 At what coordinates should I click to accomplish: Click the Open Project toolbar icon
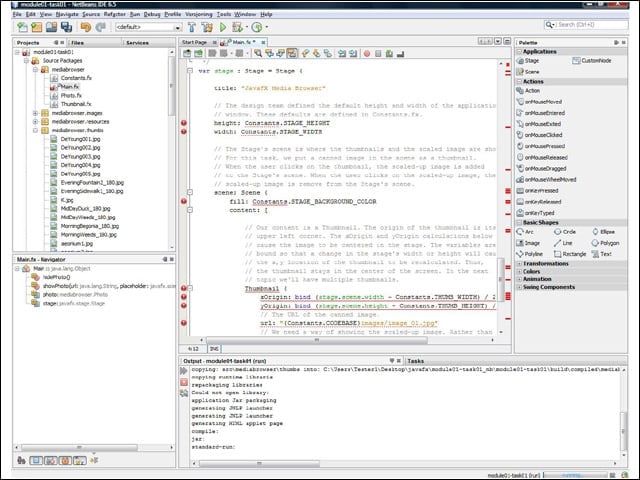pyautogui.click(x=51, y=27)
